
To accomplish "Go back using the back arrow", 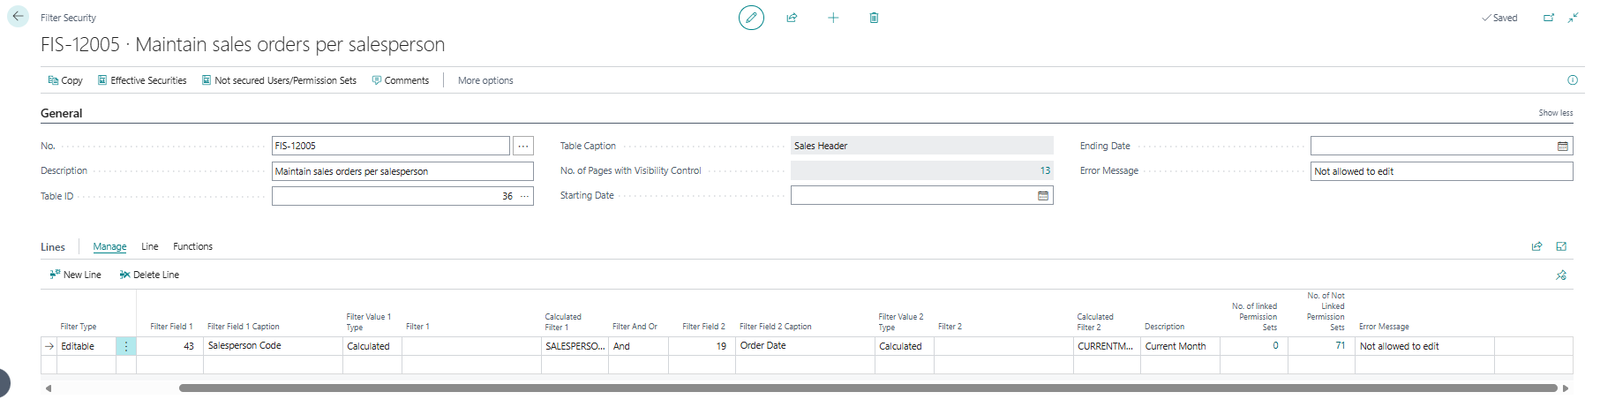I will (18, 16).
